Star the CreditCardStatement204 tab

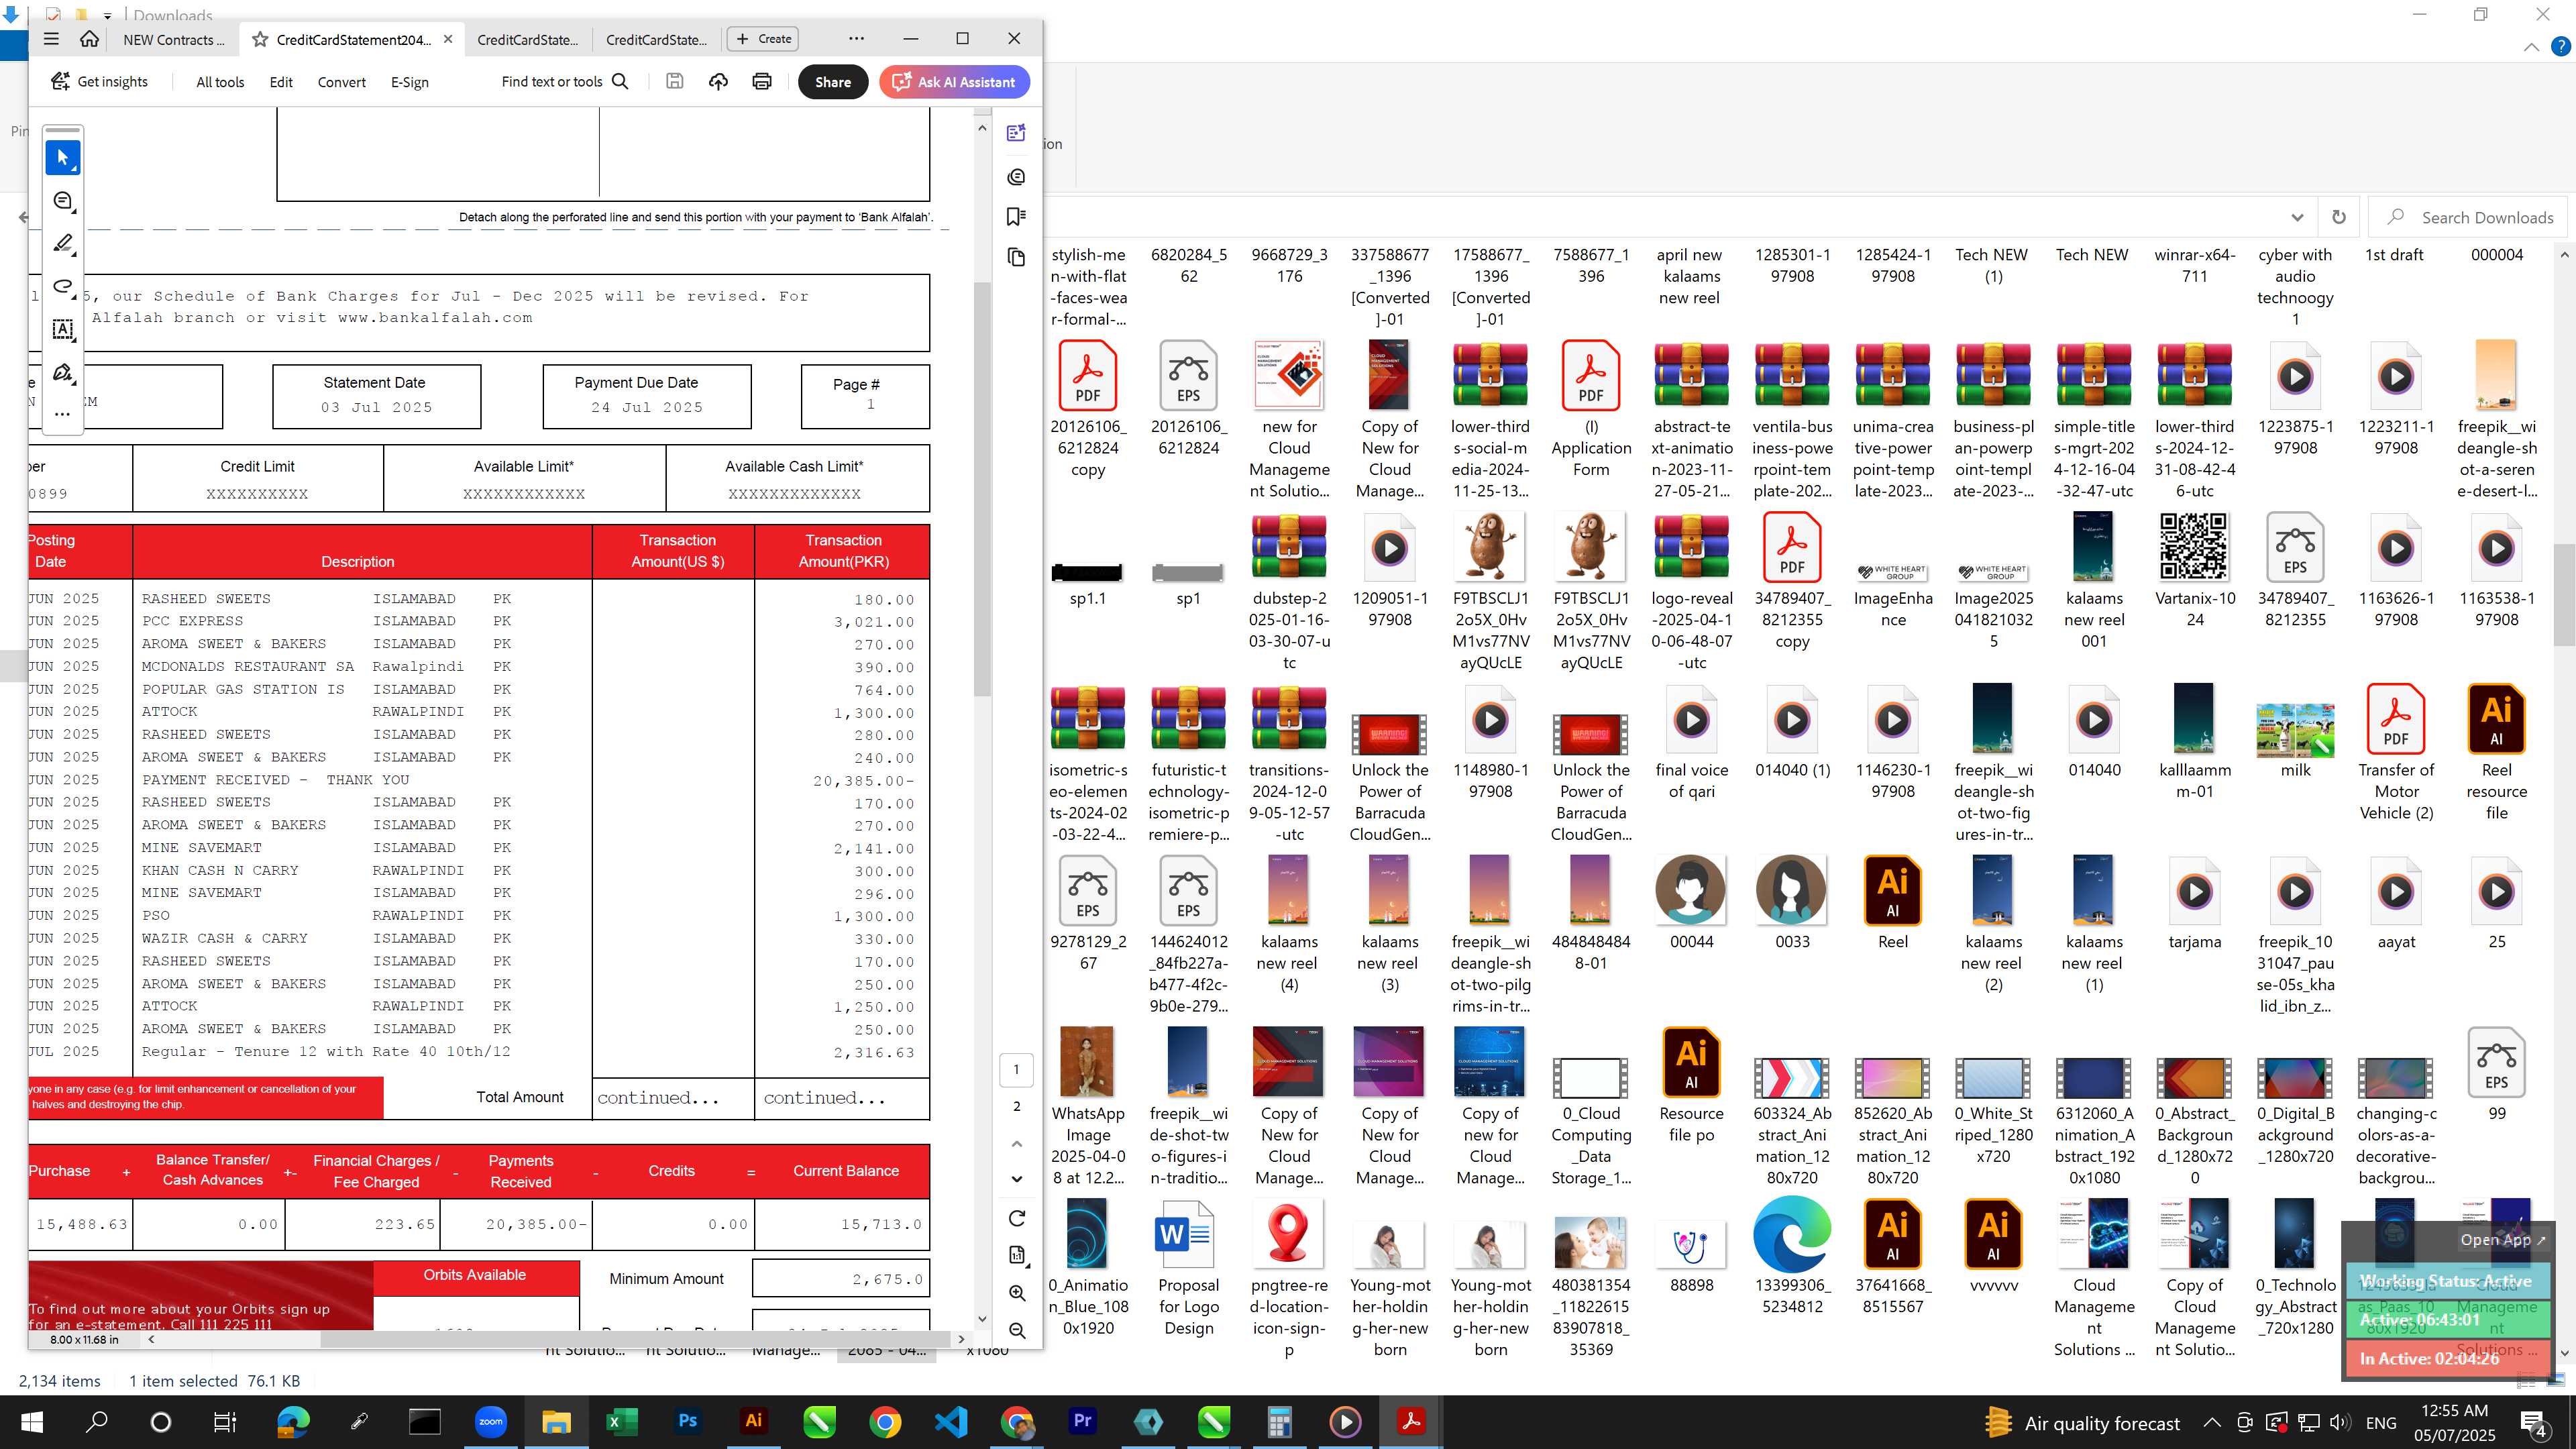click(x=260, y=39)
